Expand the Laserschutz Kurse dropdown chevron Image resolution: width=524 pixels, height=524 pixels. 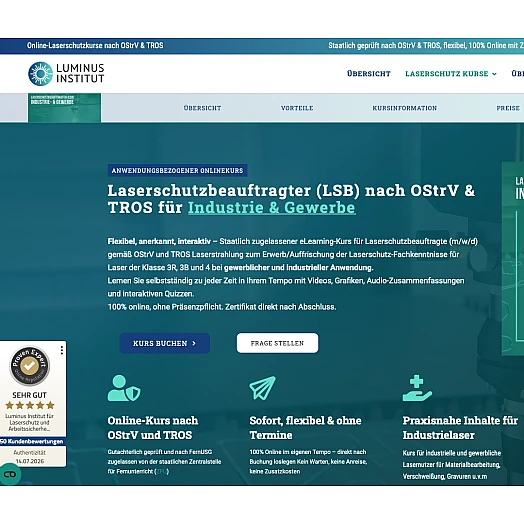[x=494, y=74]
